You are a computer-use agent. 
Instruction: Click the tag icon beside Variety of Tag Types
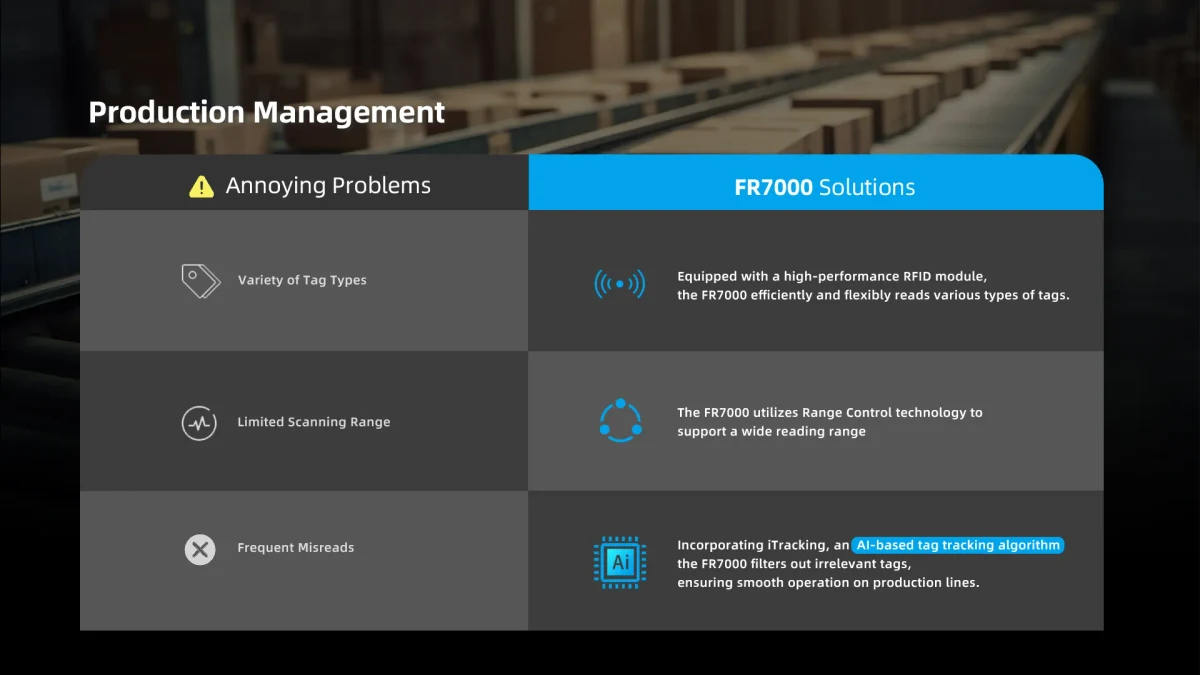201,281
